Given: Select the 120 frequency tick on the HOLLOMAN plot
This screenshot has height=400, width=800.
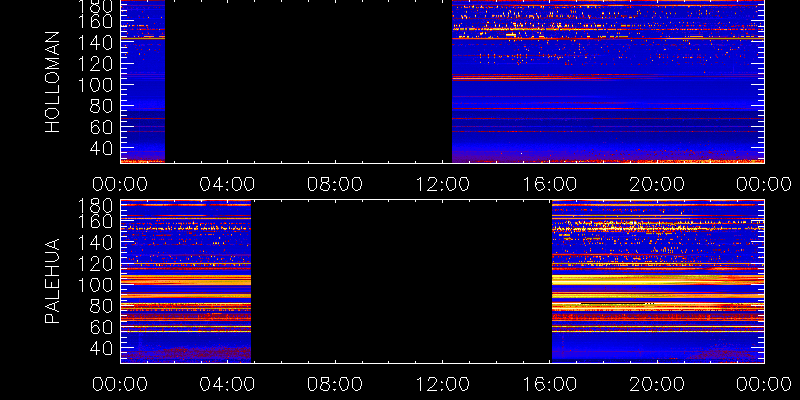Looking at the screenshot, I should (x=95, y=64).
